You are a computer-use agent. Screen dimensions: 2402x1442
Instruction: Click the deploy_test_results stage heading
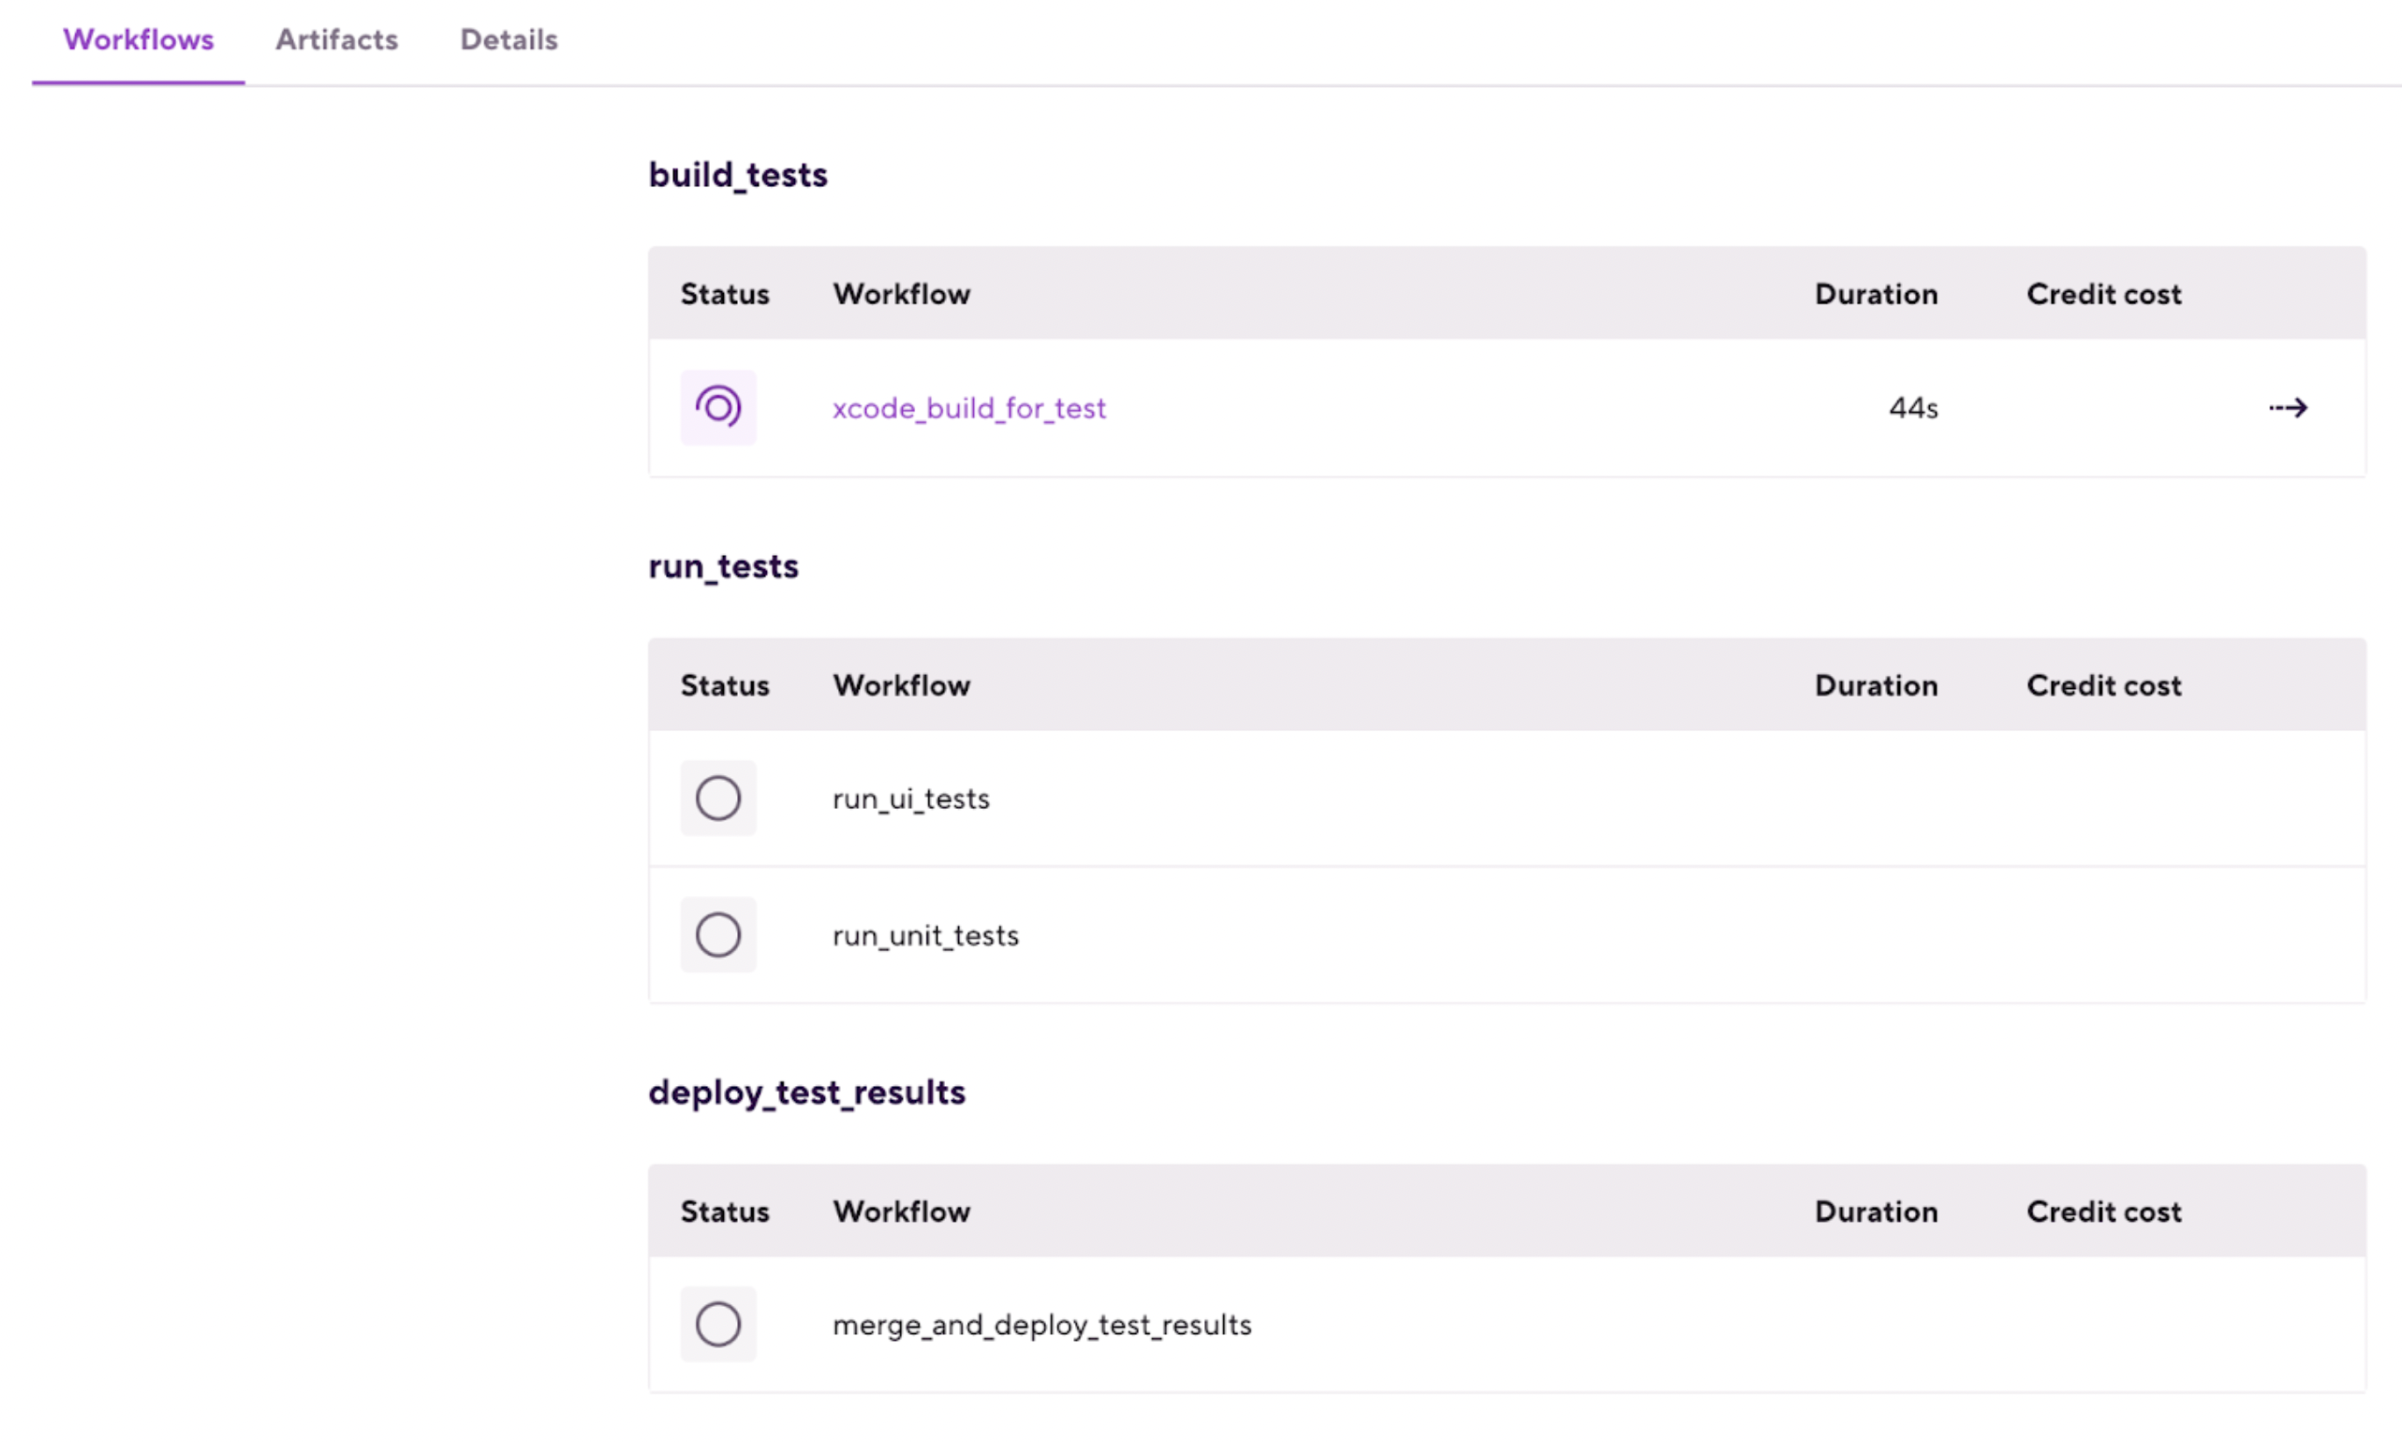807,1093
